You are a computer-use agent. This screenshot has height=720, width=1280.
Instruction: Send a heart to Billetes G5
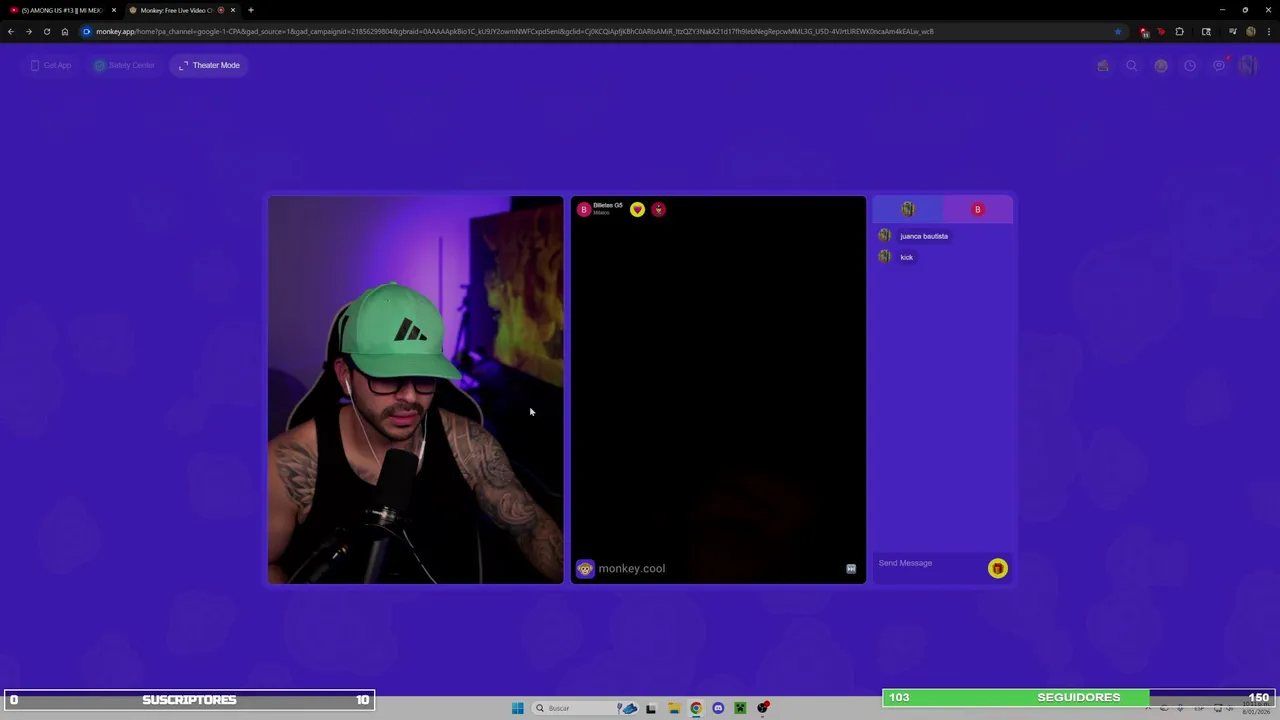[x=637, y=209]
